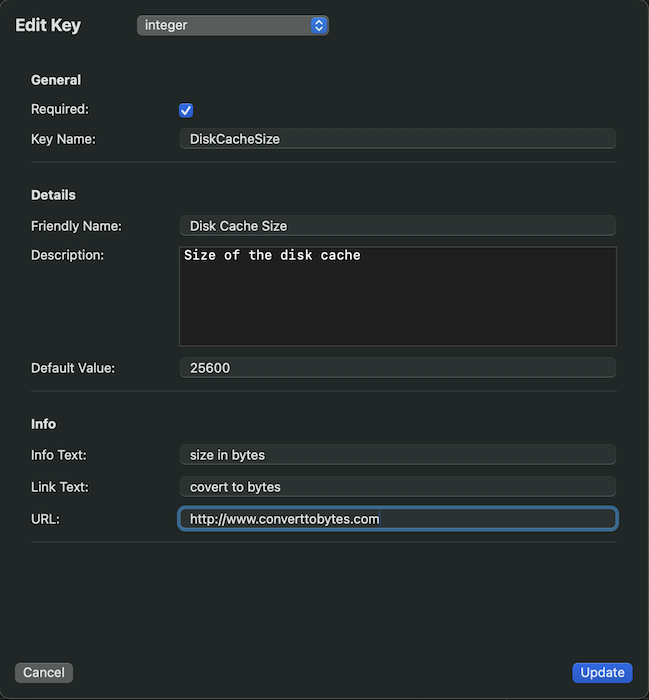Click the Friendly Name: label
Screen dimensions: 649x700
(76, 226)
